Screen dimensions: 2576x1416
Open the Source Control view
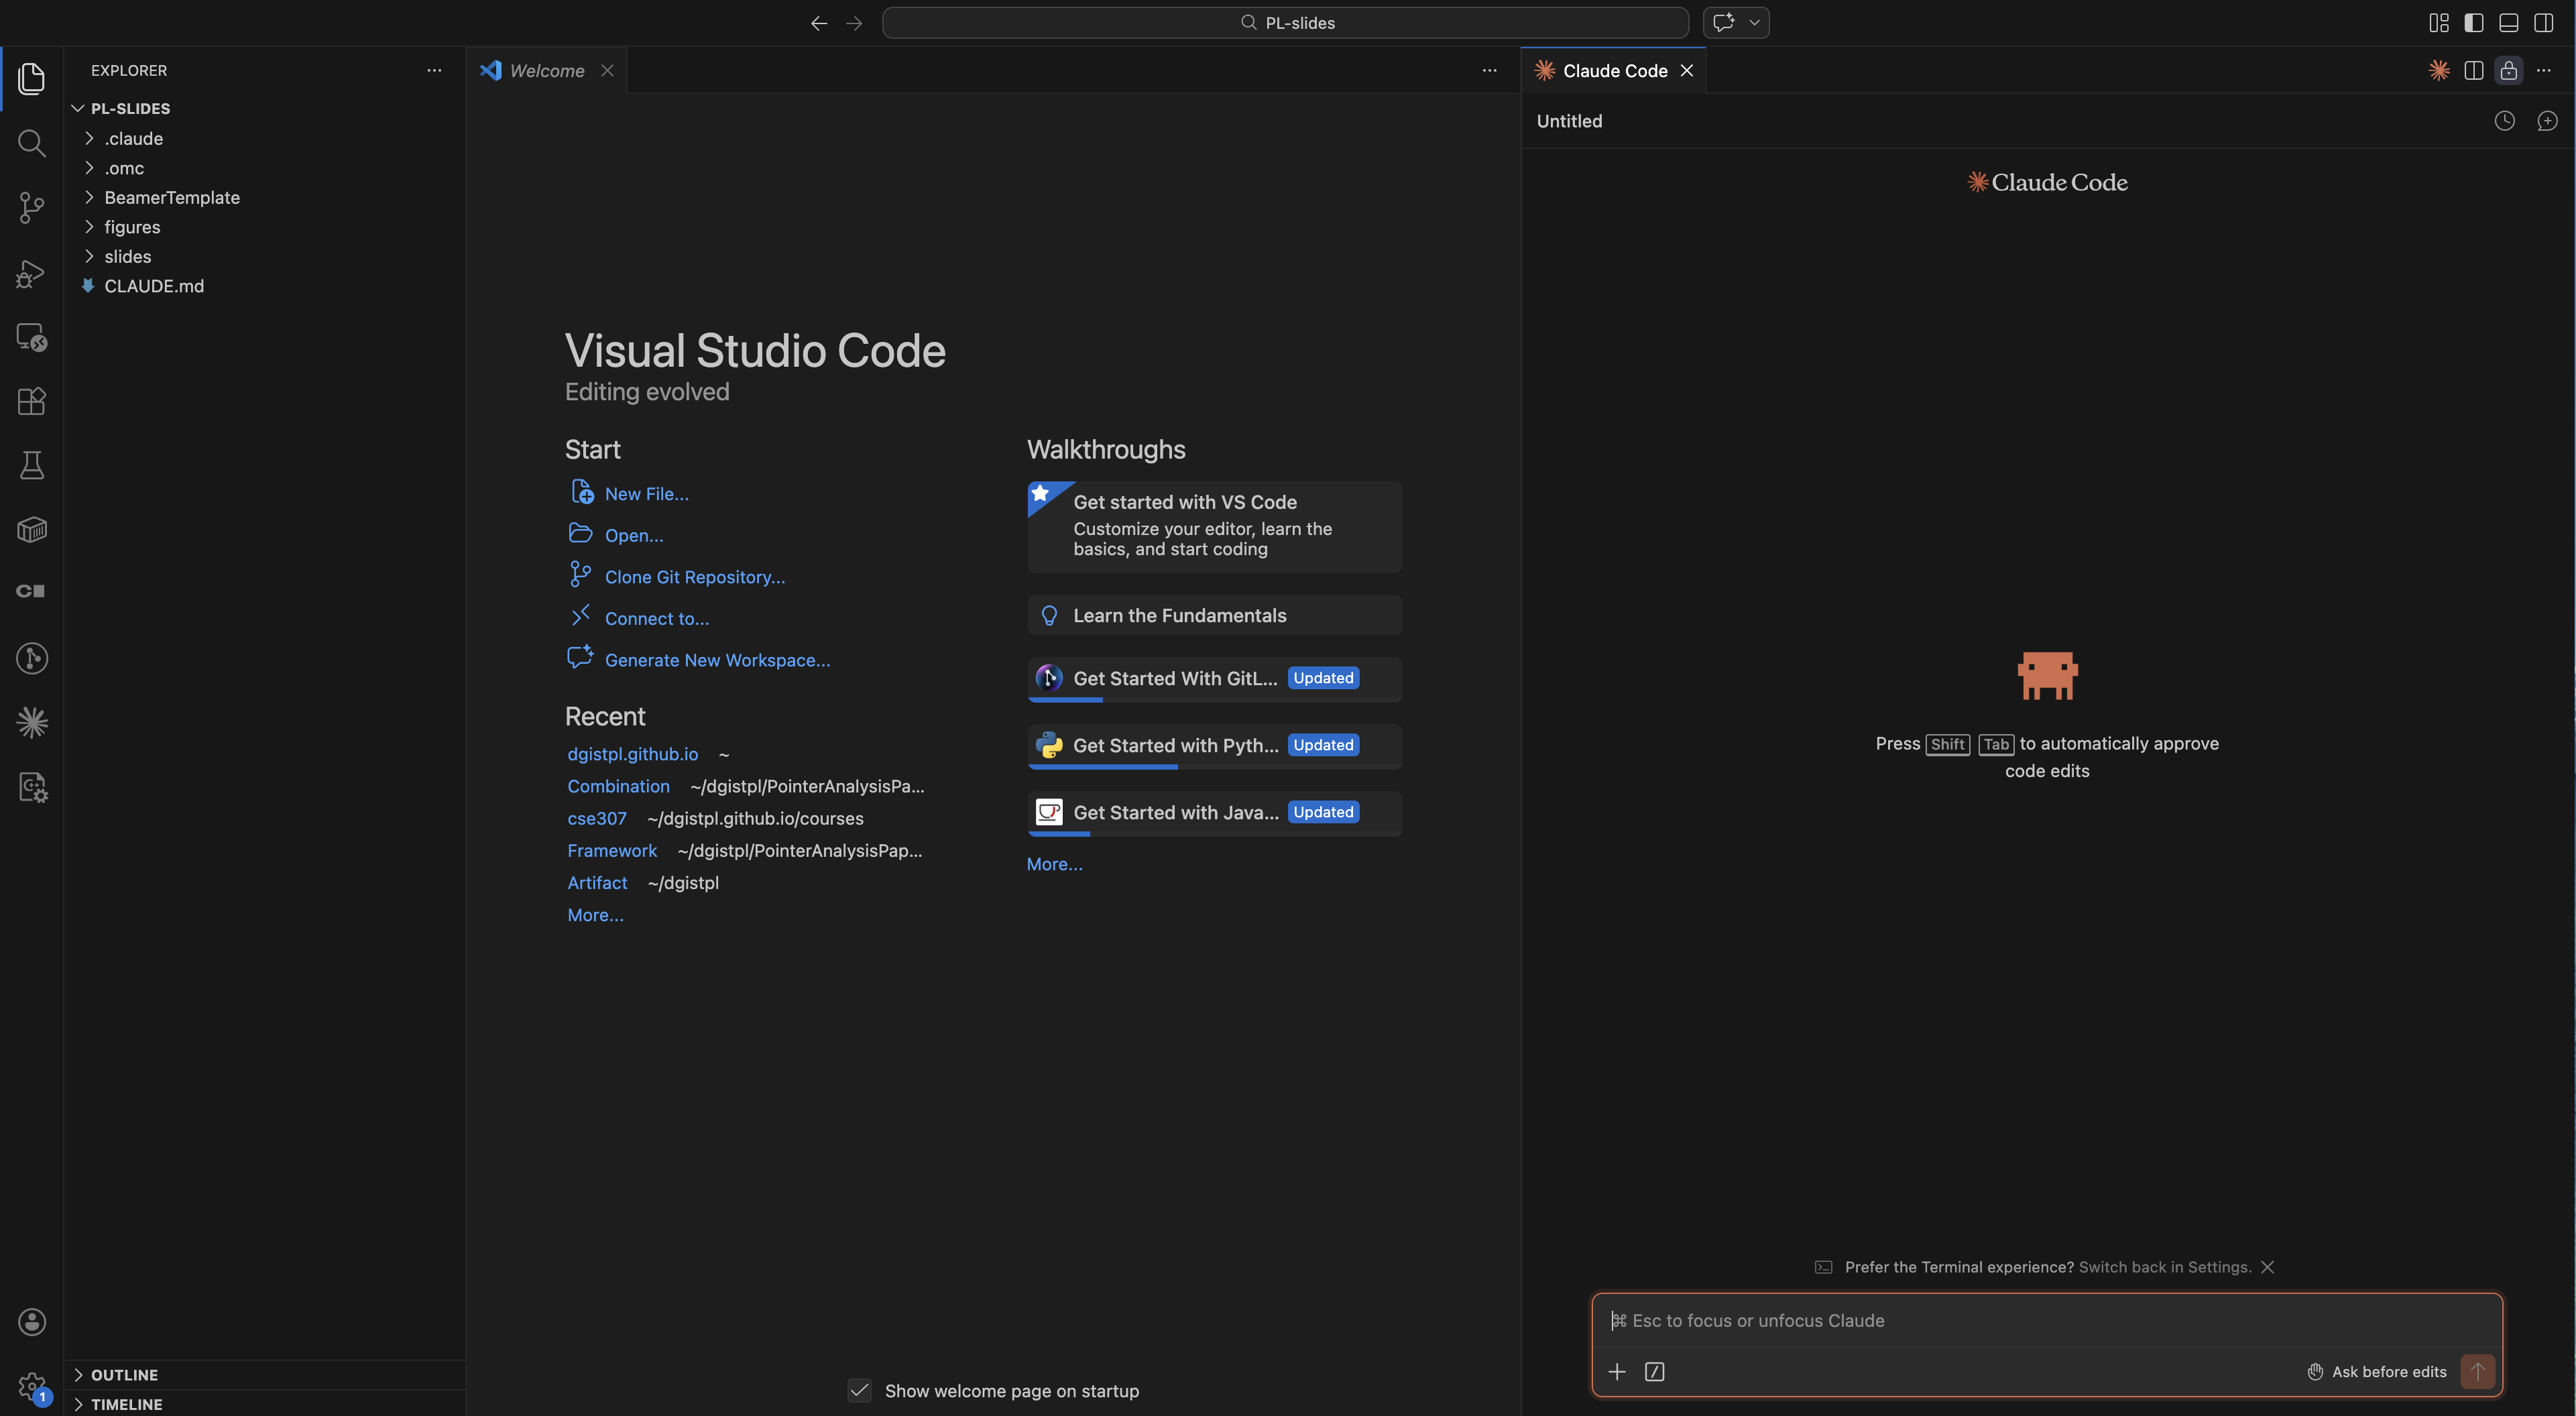[x=31, y=207]
